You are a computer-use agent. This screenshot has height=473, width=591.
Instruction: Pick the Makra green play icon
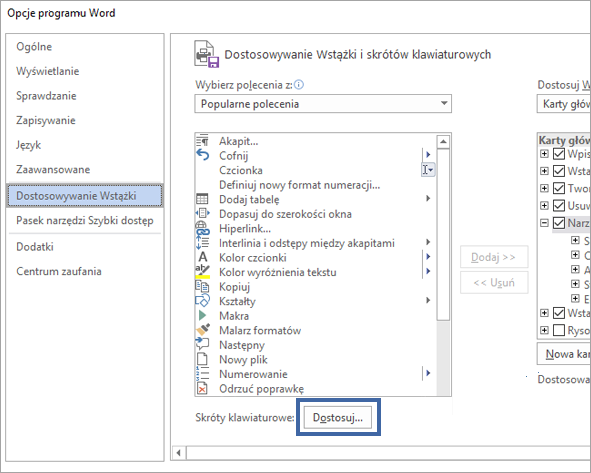[x=202, y=315]
